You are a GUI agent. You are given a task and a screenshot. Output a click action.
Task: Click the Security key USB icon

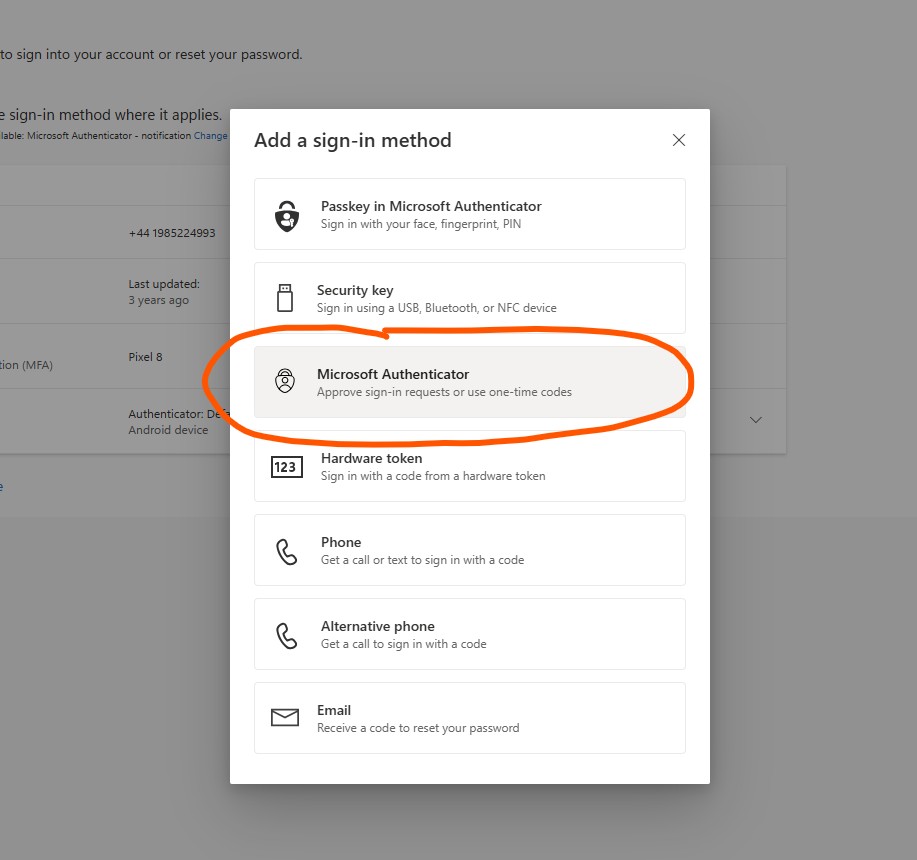click(285, 298)
